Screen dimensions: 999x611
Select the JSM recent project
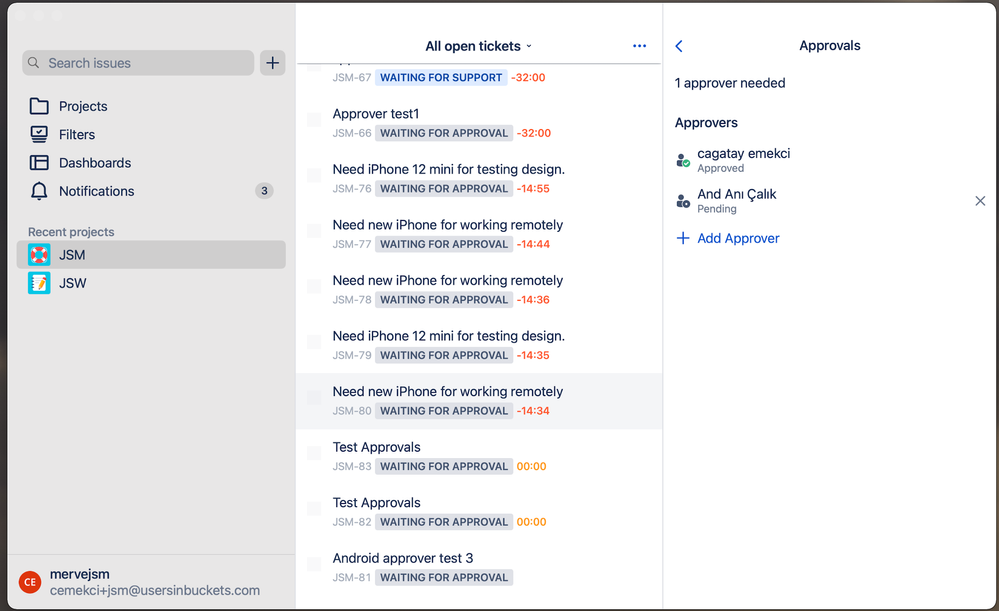click(151, 255)
